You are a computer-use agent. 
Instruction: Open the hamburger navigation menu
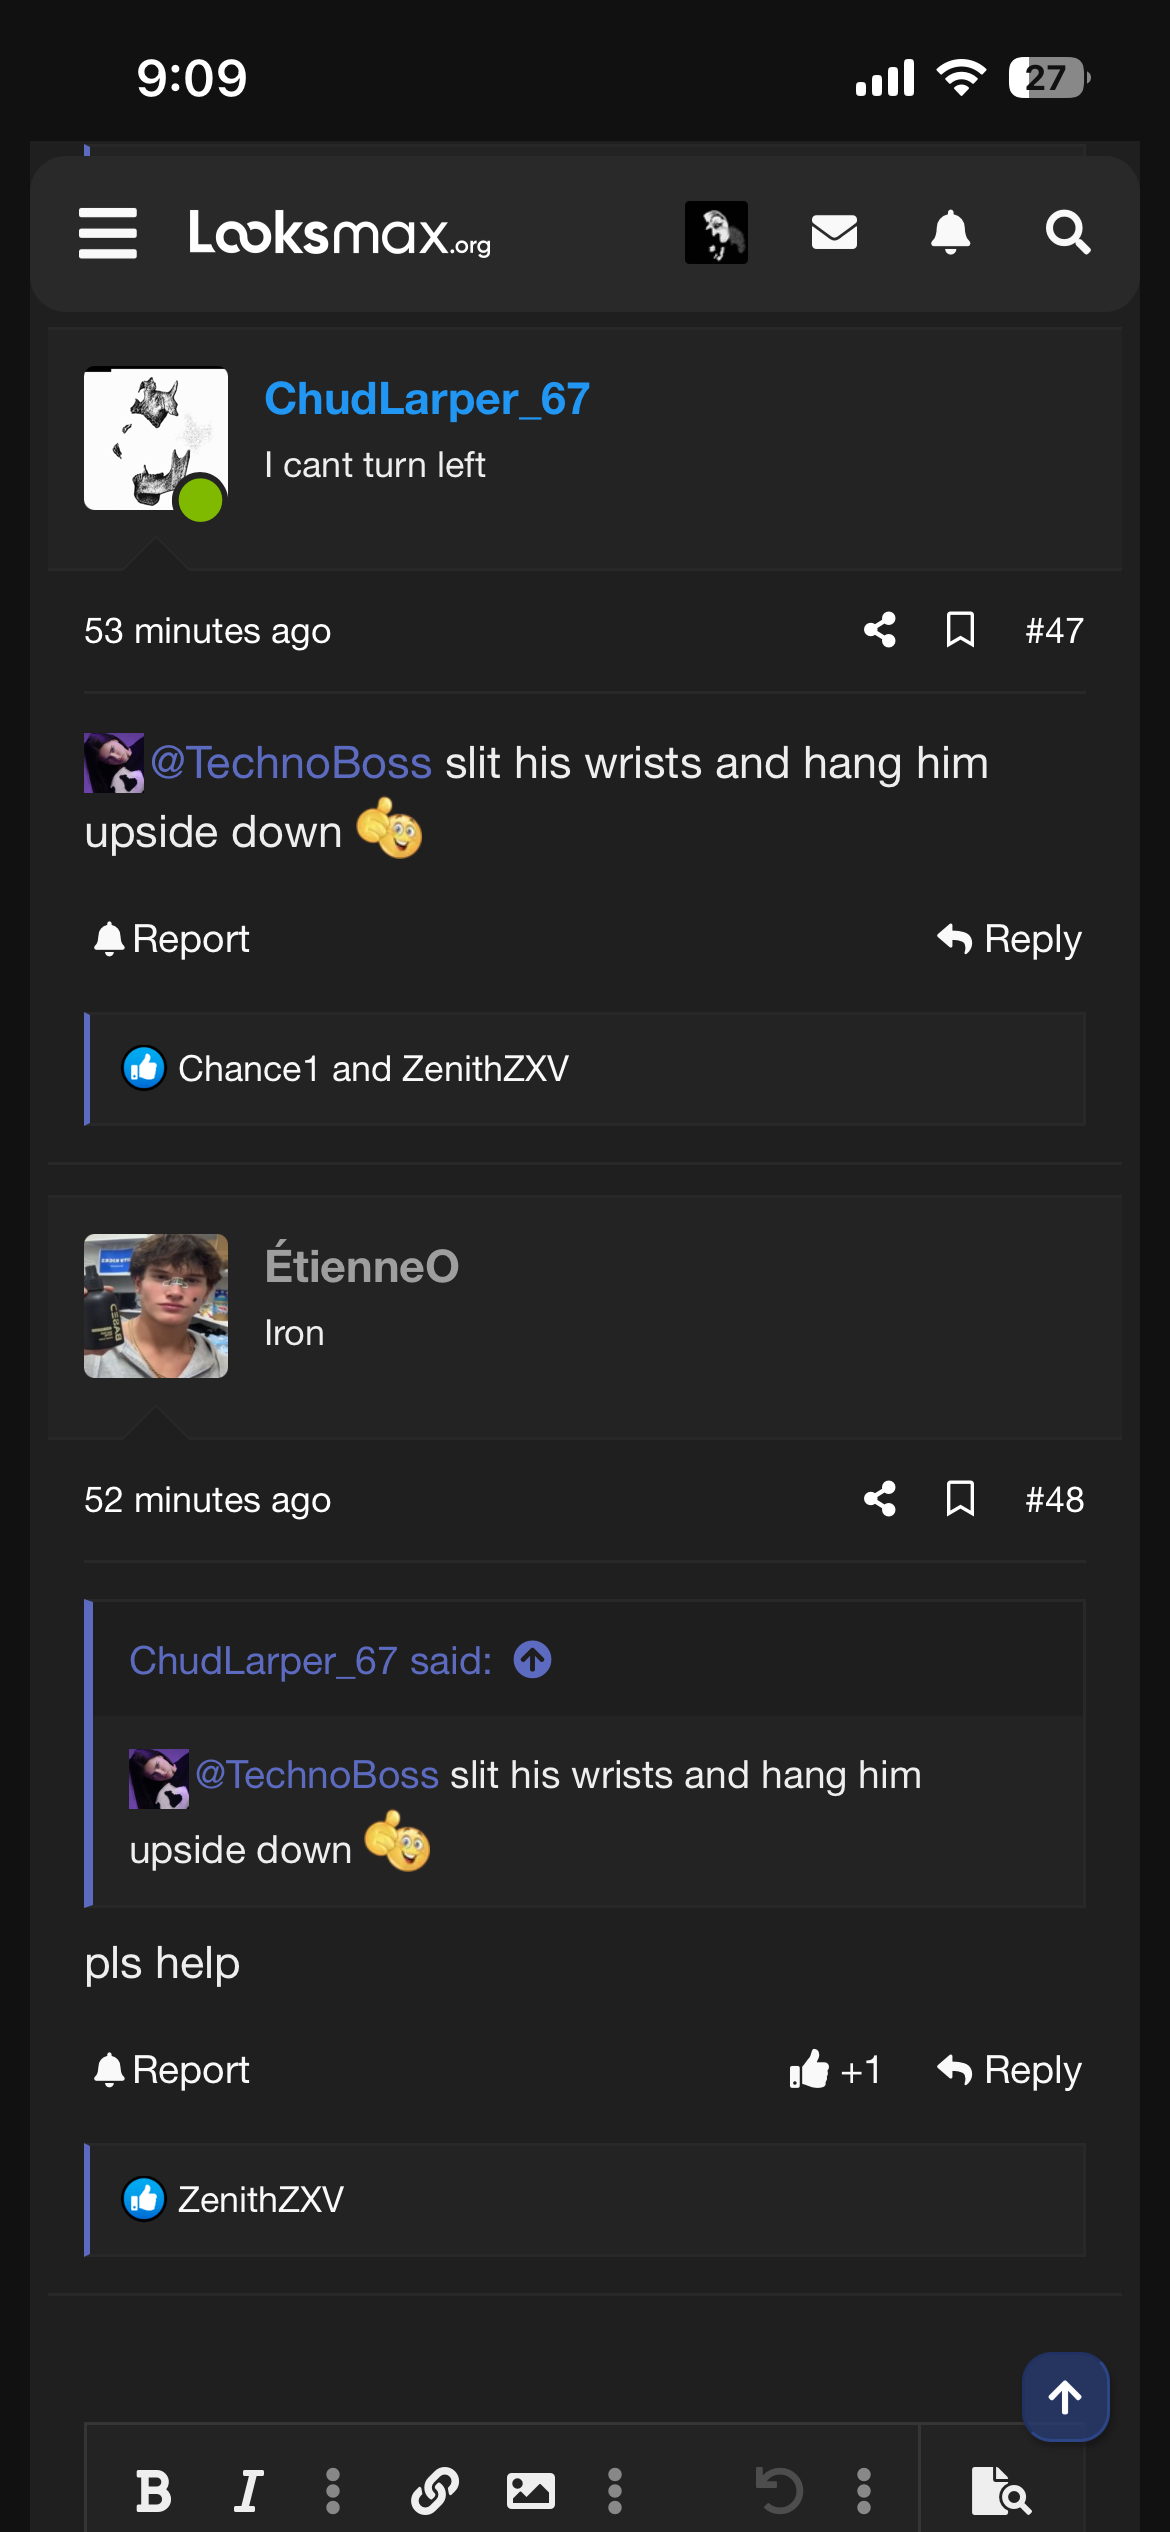tap(108, 233)
